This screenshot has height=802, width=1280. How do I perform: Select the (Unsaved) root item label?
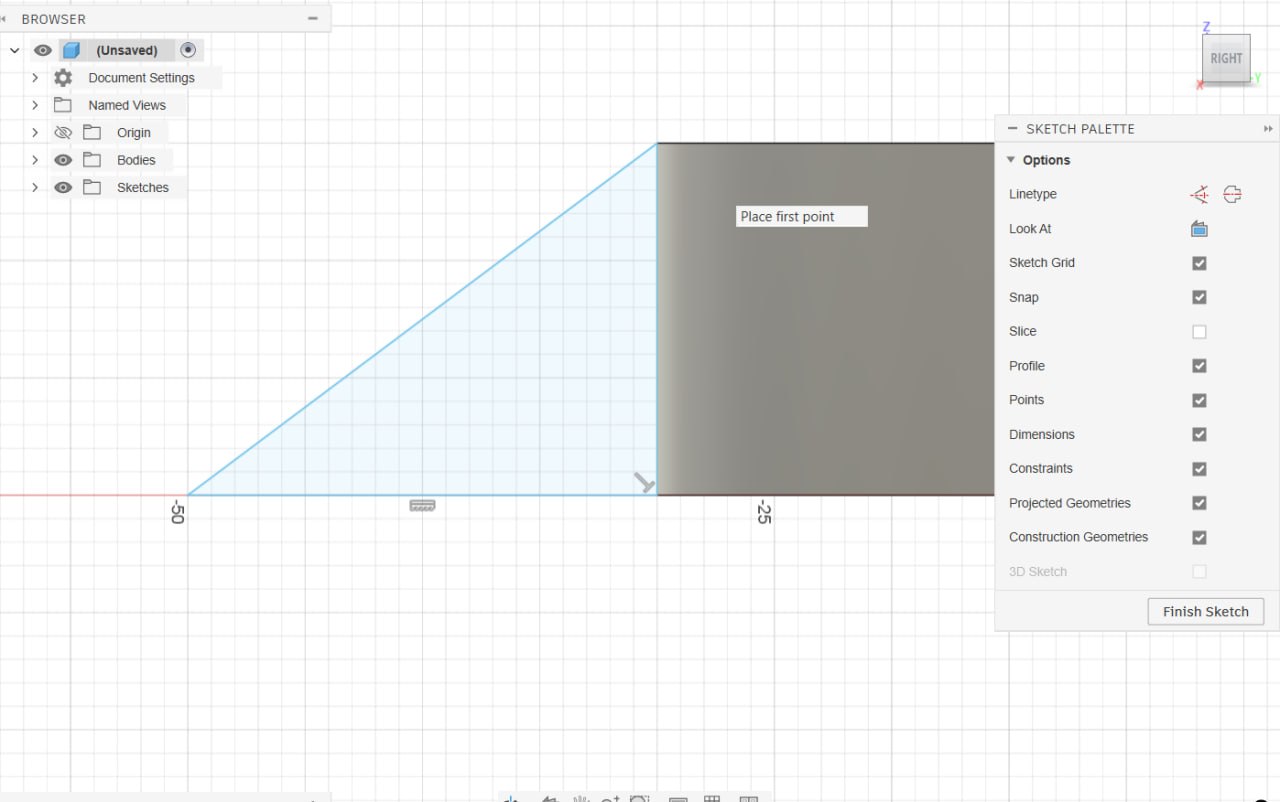coord(127,50)
